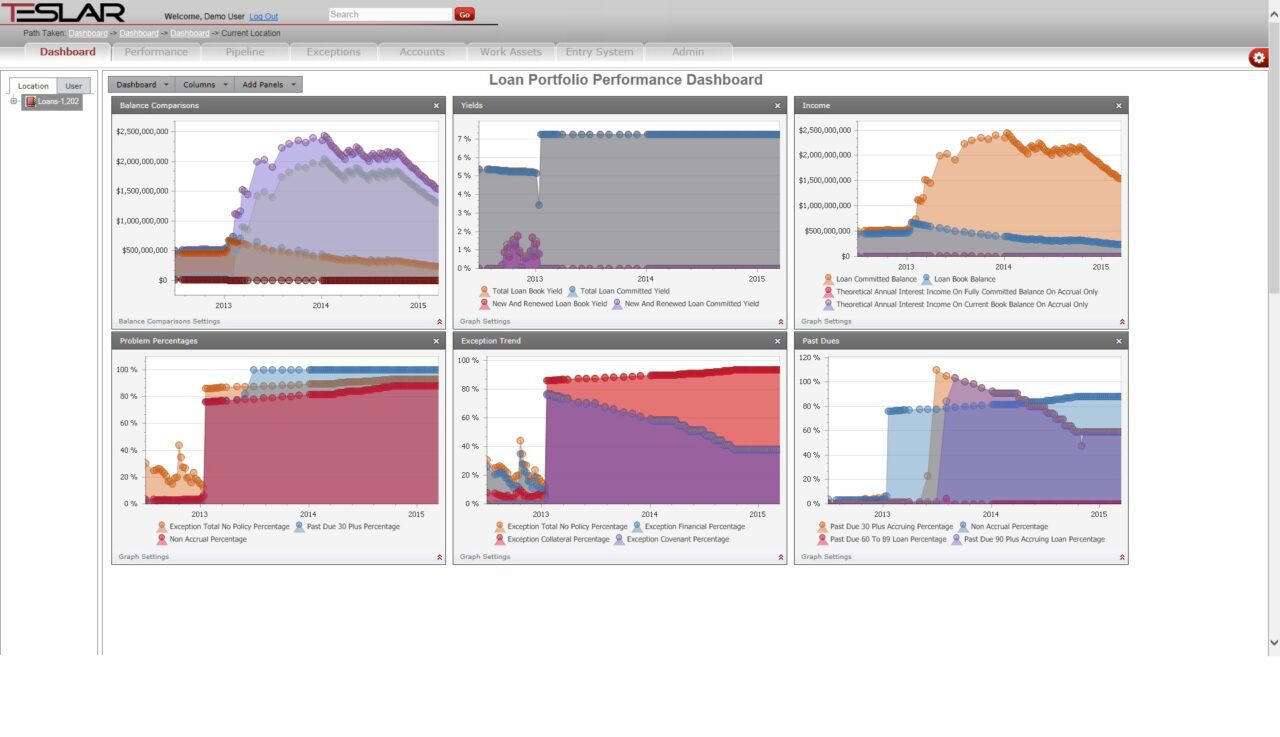1280x737 pixels.
Task: Toggle Theoretical Income On Current Book Balance legend
Action: tap(955, 304)
